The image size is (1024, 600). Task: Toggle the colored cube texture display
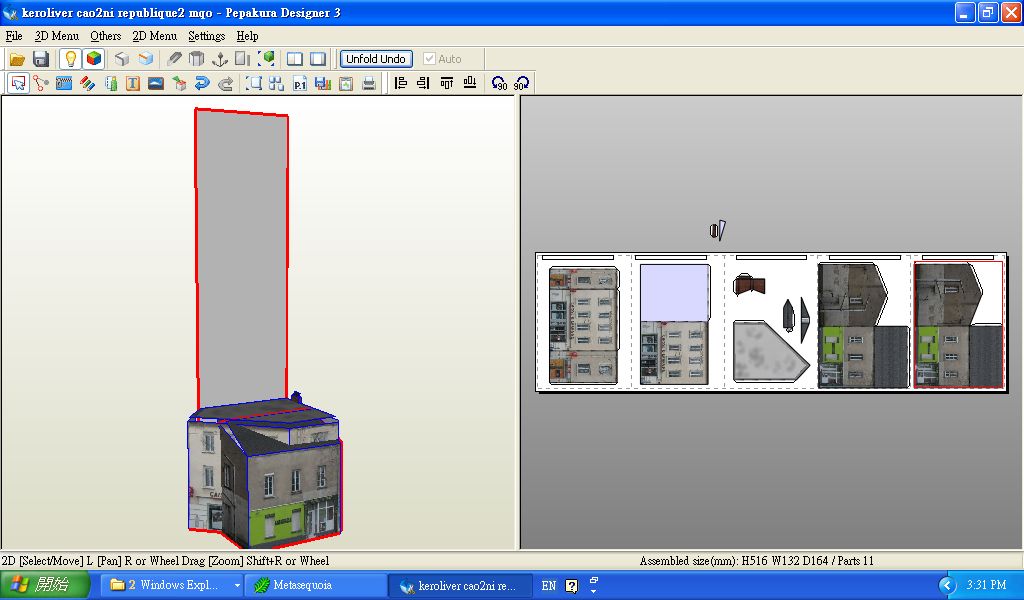click(93, 59)
